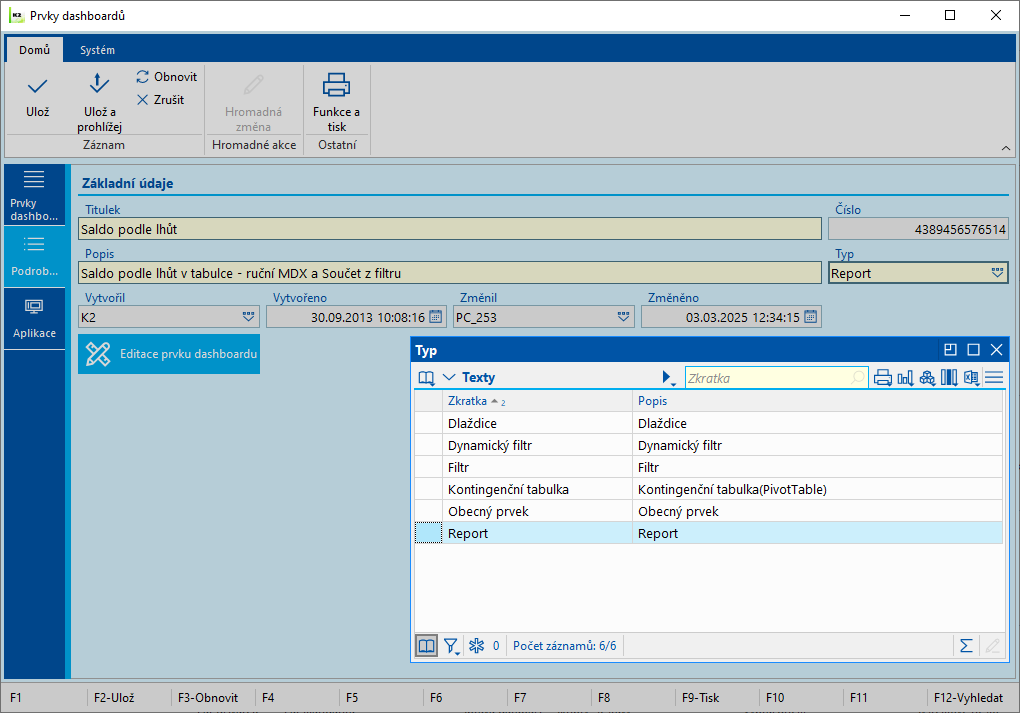This screenshot has width=1020, height=713.
Task: Expand the Typ field dropdown showing Report
Action: pyautogui.click(x=997, y=273)
